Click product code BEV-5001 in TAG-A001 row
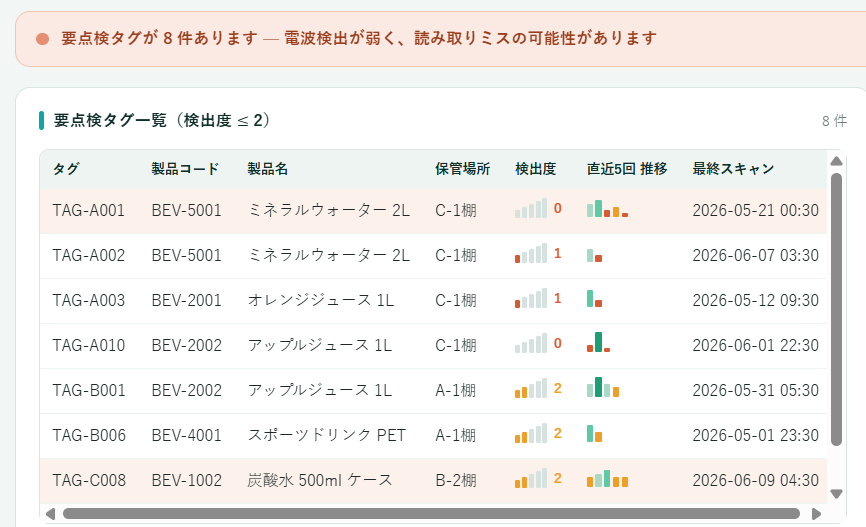 tap(186, 210)
